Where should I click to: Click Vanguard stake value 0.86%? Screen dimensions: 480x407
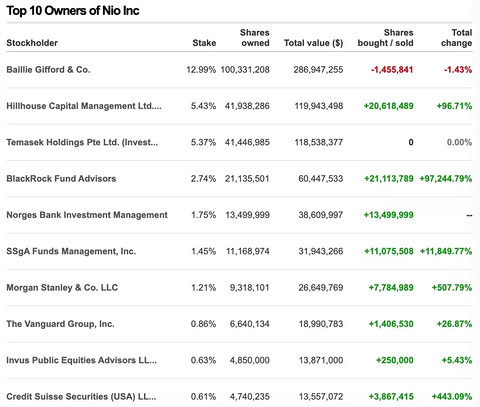tap(203, 324)
